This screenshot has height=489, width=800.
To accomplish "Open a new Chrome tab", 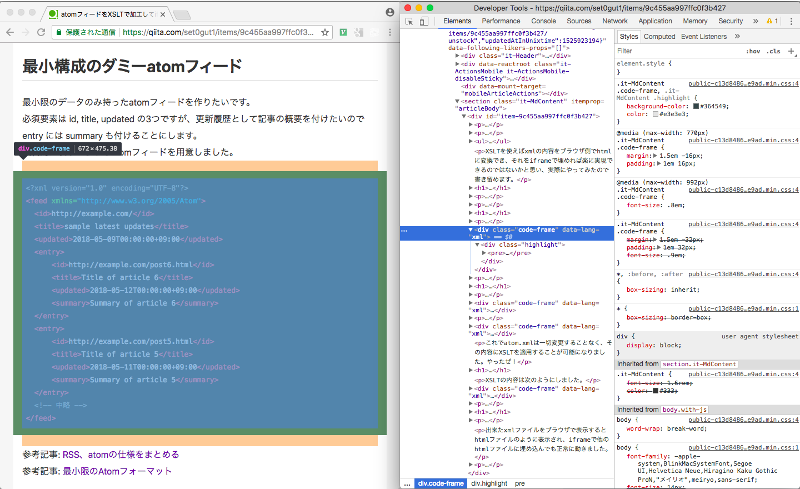I will 182,14.
